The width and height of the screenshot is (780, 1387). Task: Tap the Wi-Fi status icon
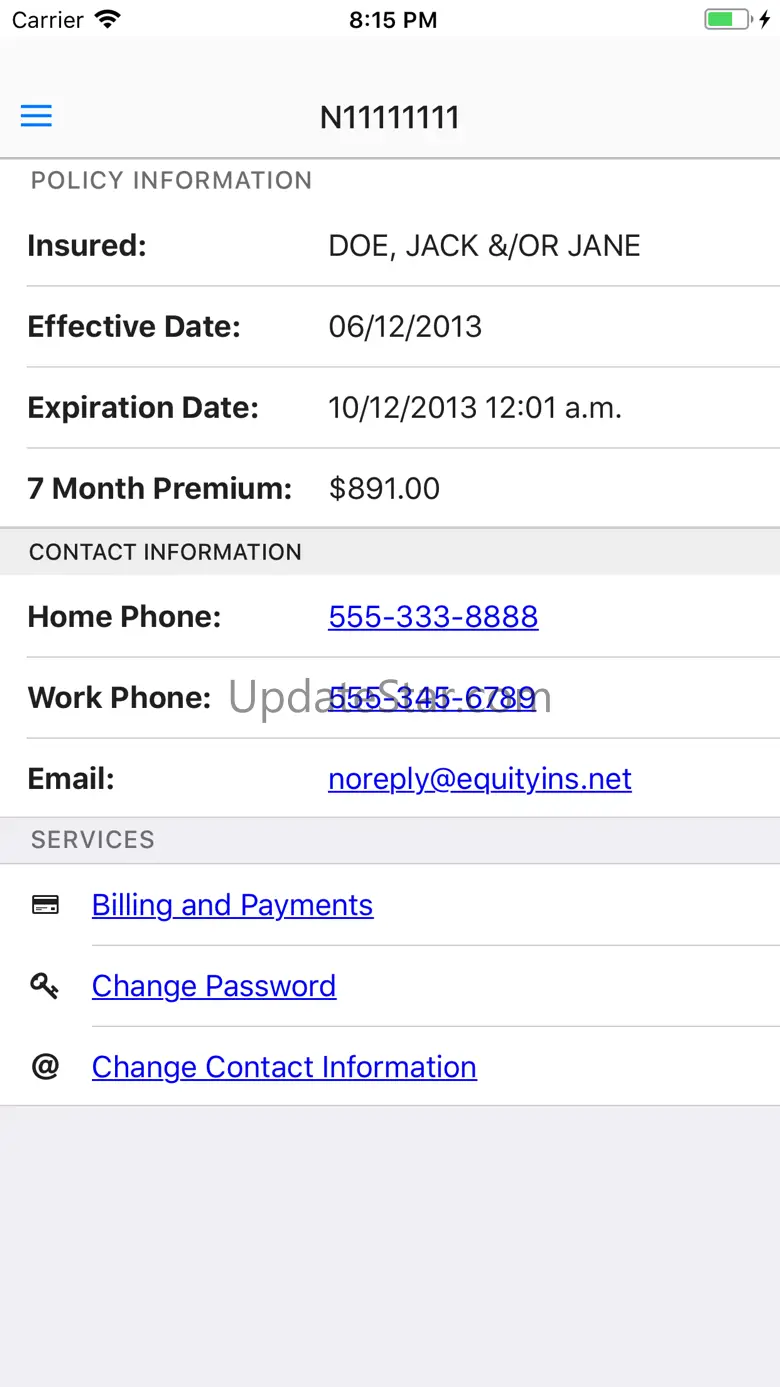coord(107,20)
